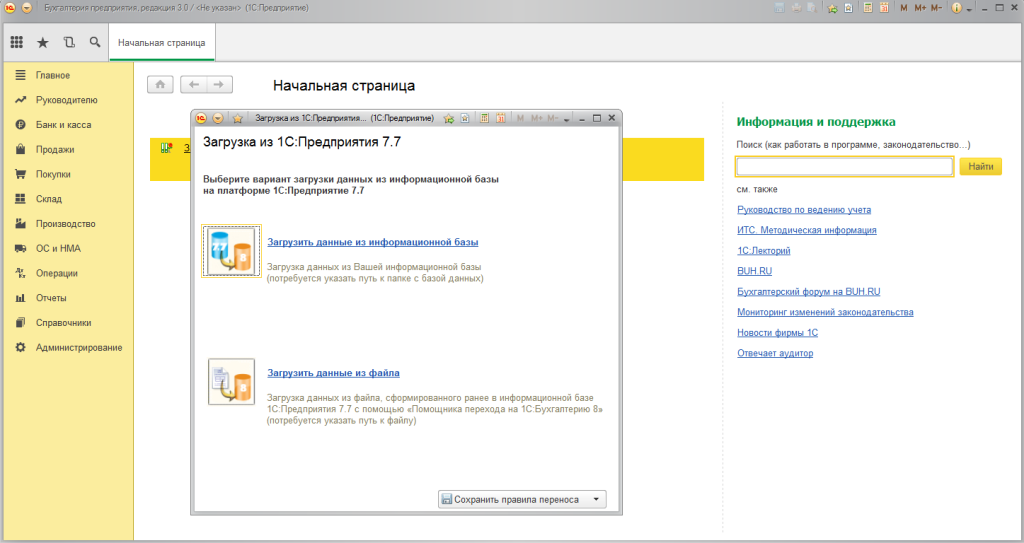The image size is (1024, 543).
Task: Open ИТС. Методическая информация link
Action: point(807,230)
